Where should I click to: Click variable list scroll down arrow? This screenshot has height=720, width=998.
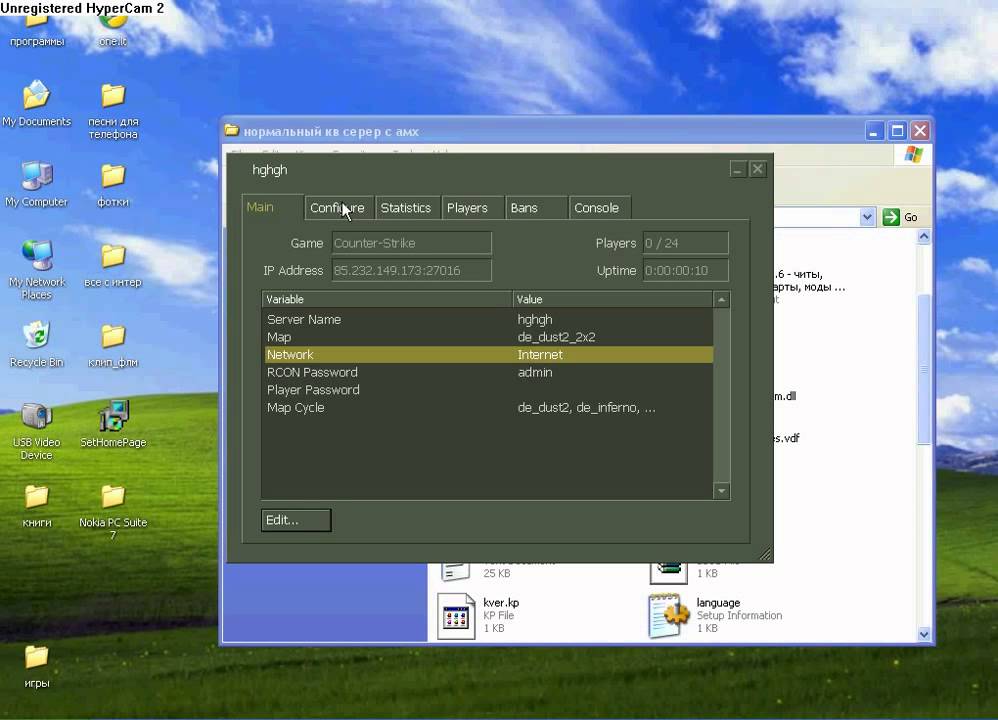coord(721,491)
